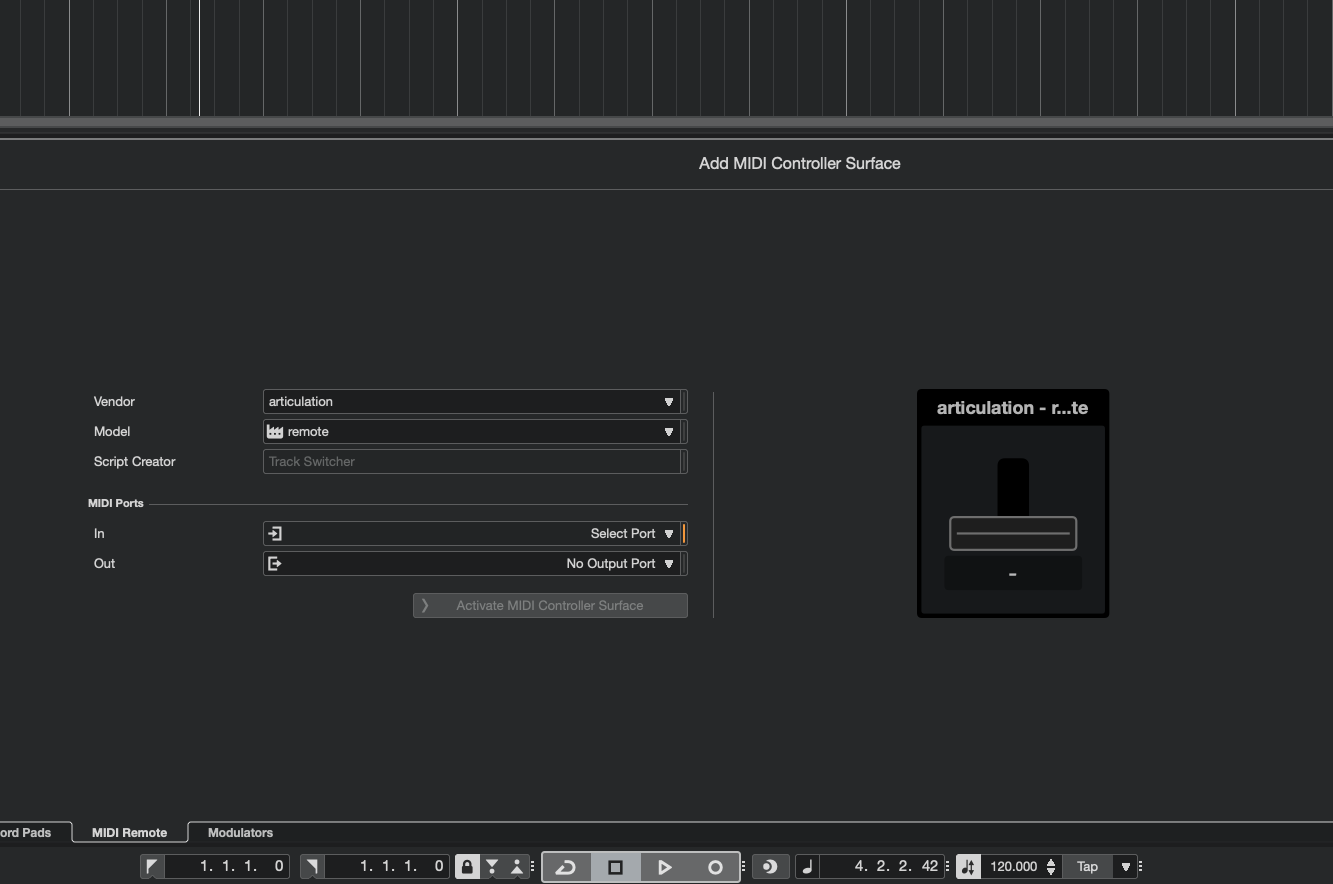The image size is (1333, 884).
Task: Toggle the metronome click icon
Action: (769, 866)
